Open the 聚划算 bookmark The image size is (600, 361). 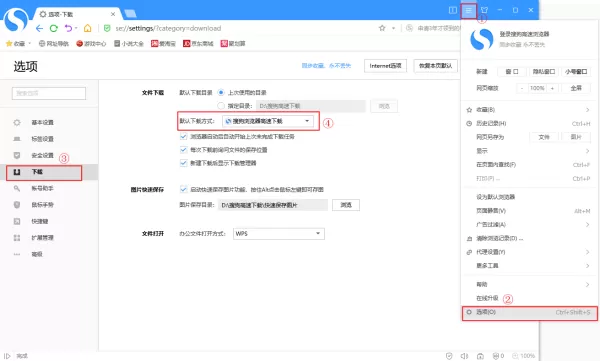(x=233, y=44)
